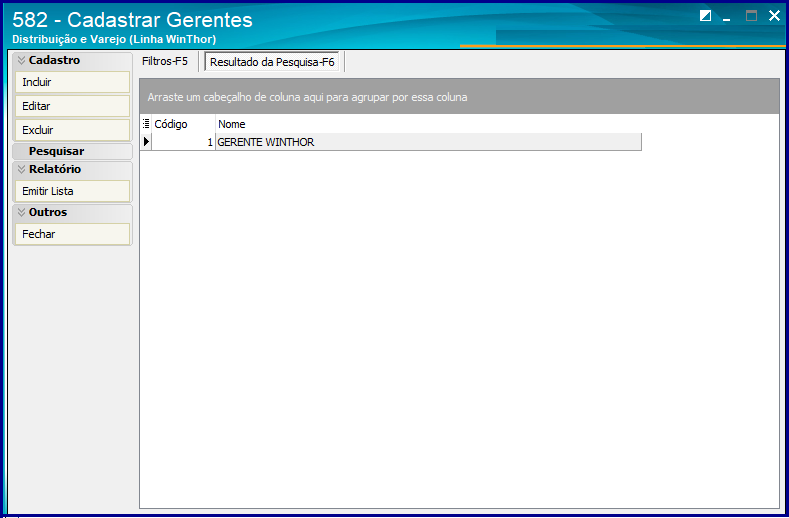Image resolution: width=789 pixels, height=518 pixels.
Task: Click Emitir Lista button
Action: (72, 191)
